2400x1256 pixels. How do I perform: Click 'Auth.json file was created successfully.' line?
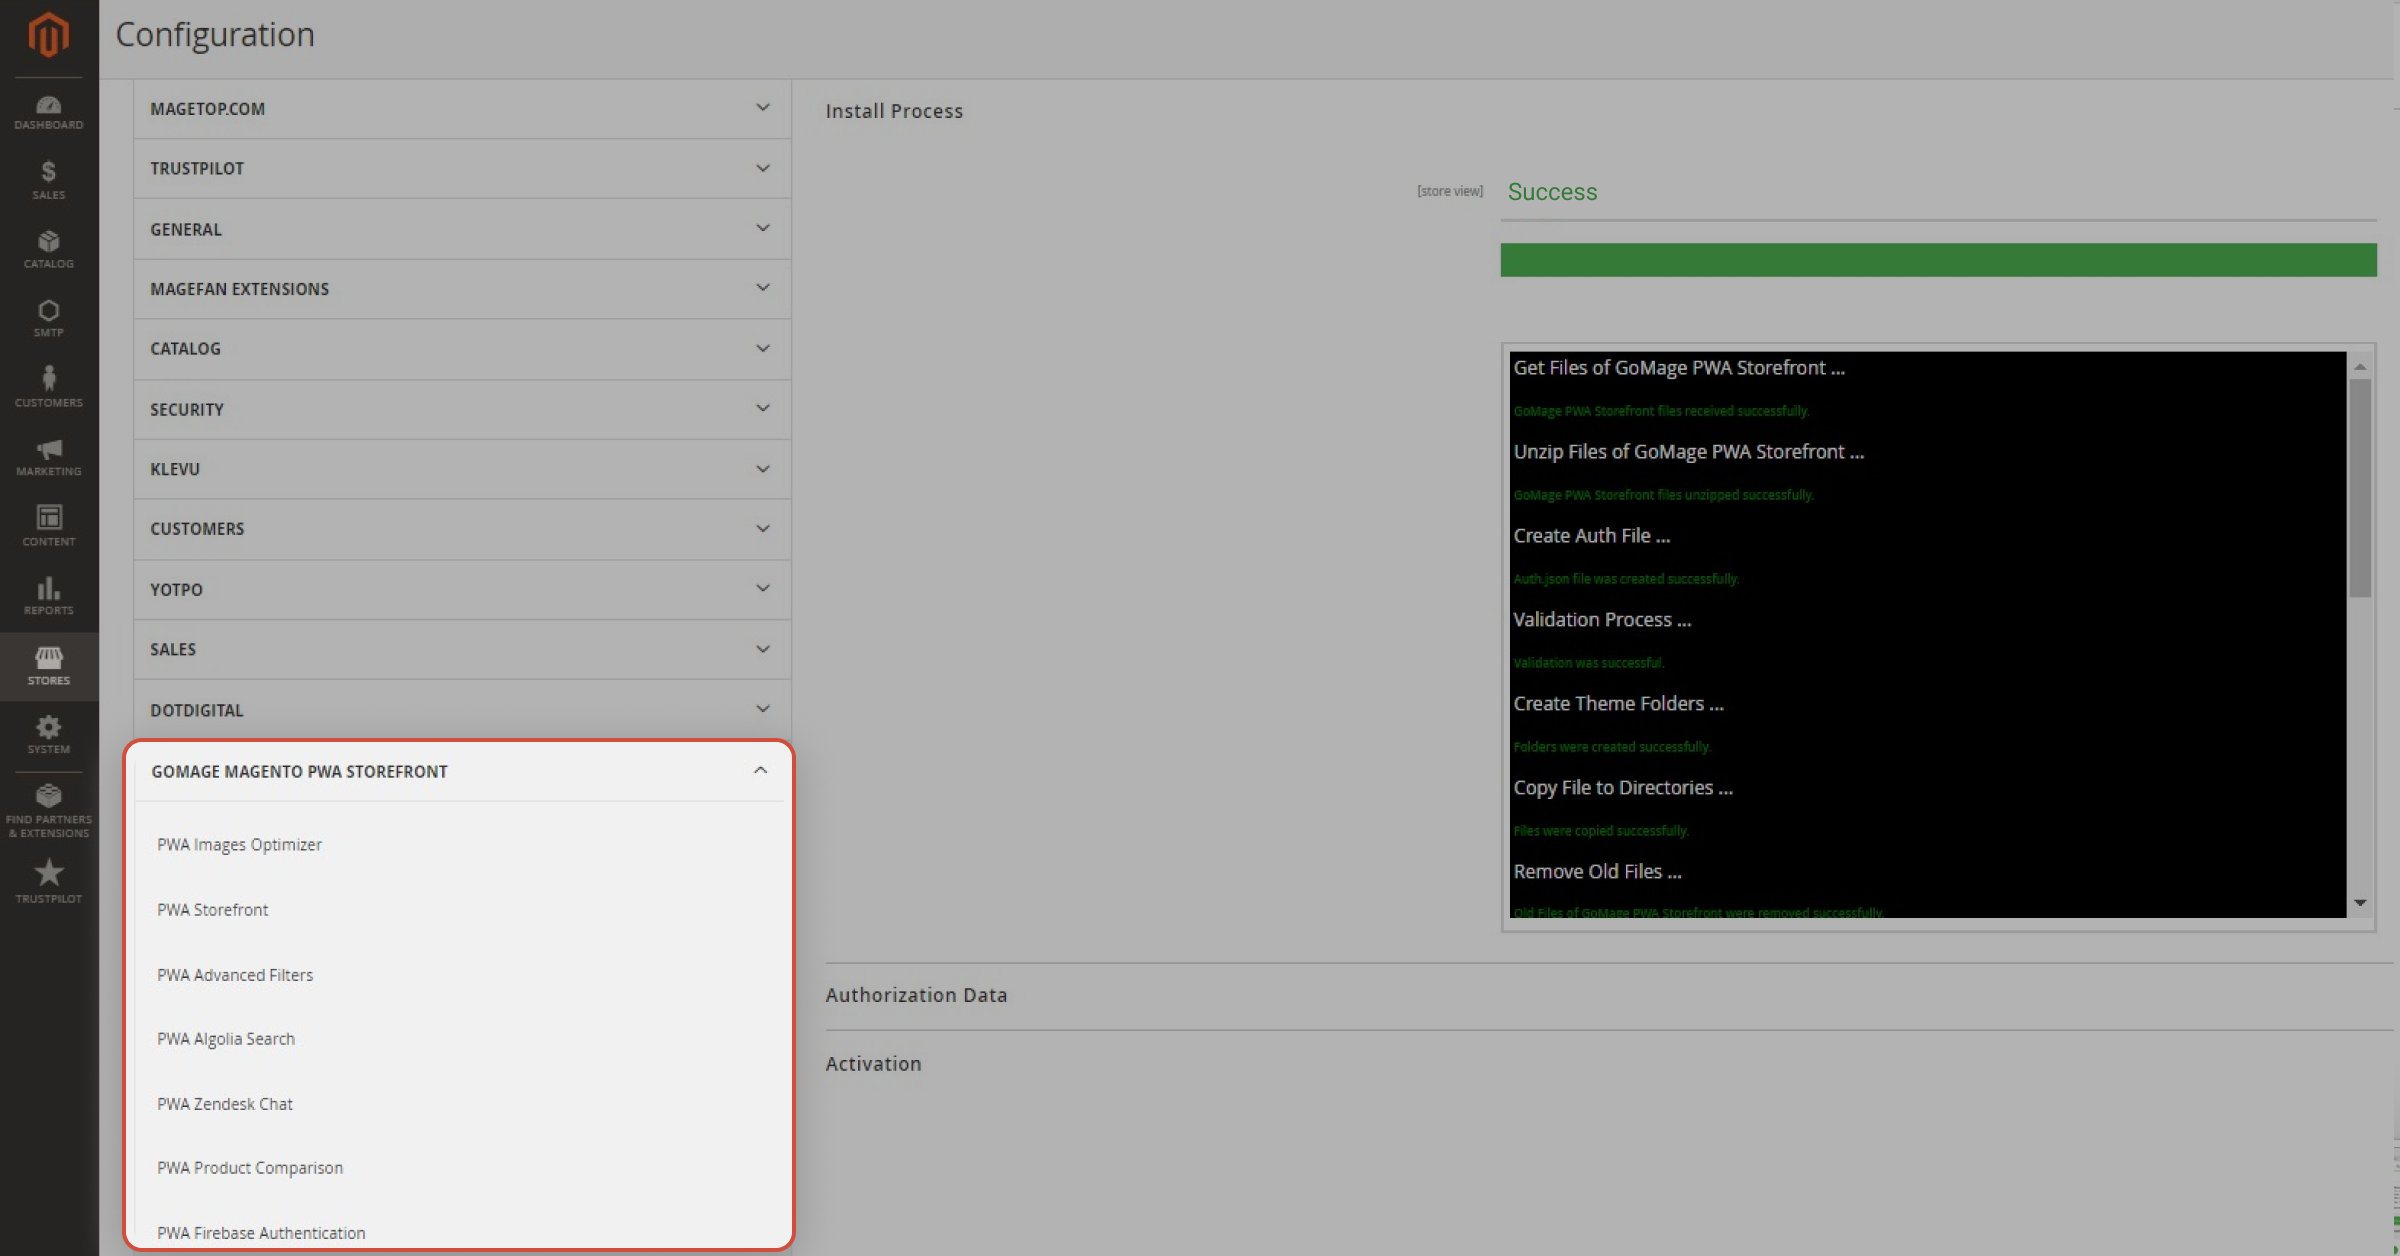coord(1626,579)
